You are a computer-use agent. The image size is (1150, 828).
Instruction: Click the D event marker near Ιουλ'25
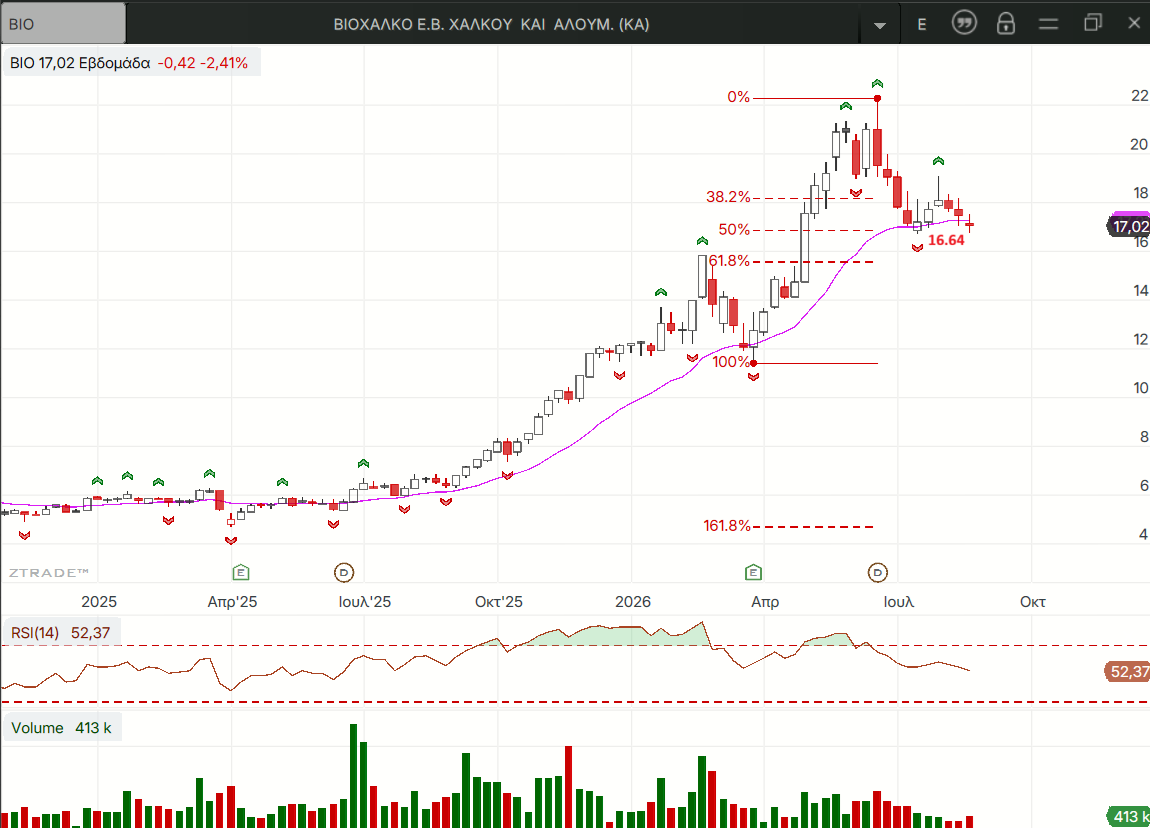(344, 572)
